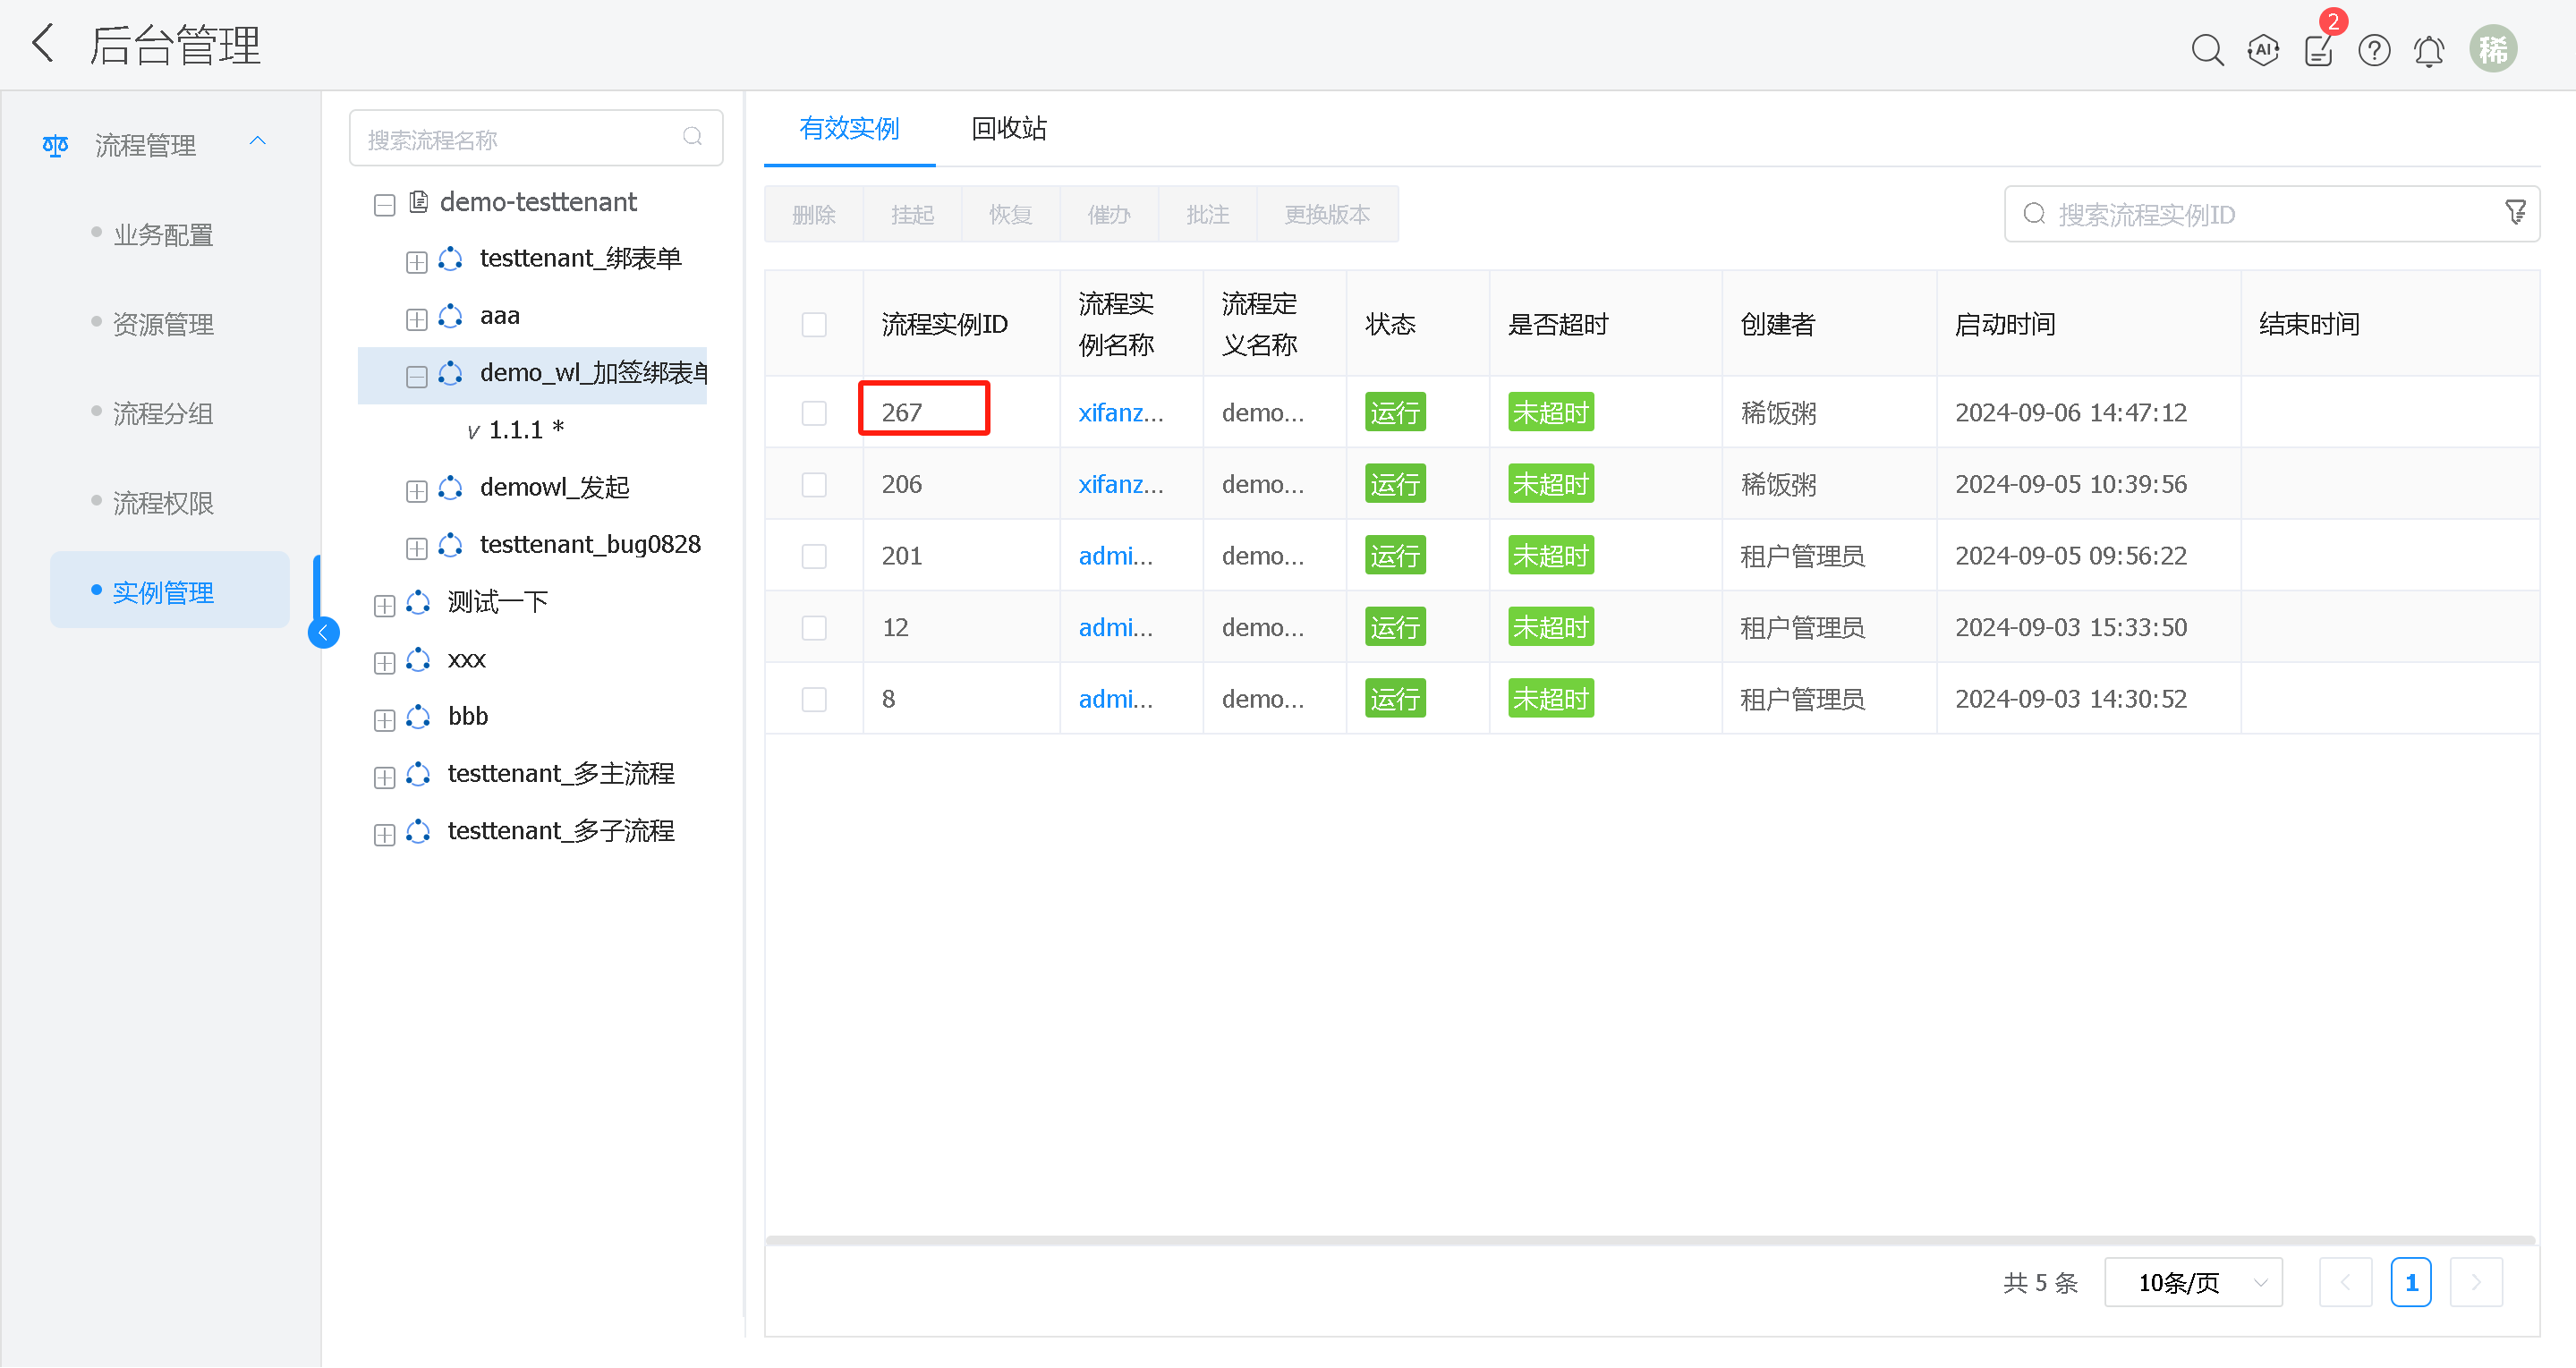Click the 更换版本 button
The image size is (2576, 1368).
coord(1327,214)
